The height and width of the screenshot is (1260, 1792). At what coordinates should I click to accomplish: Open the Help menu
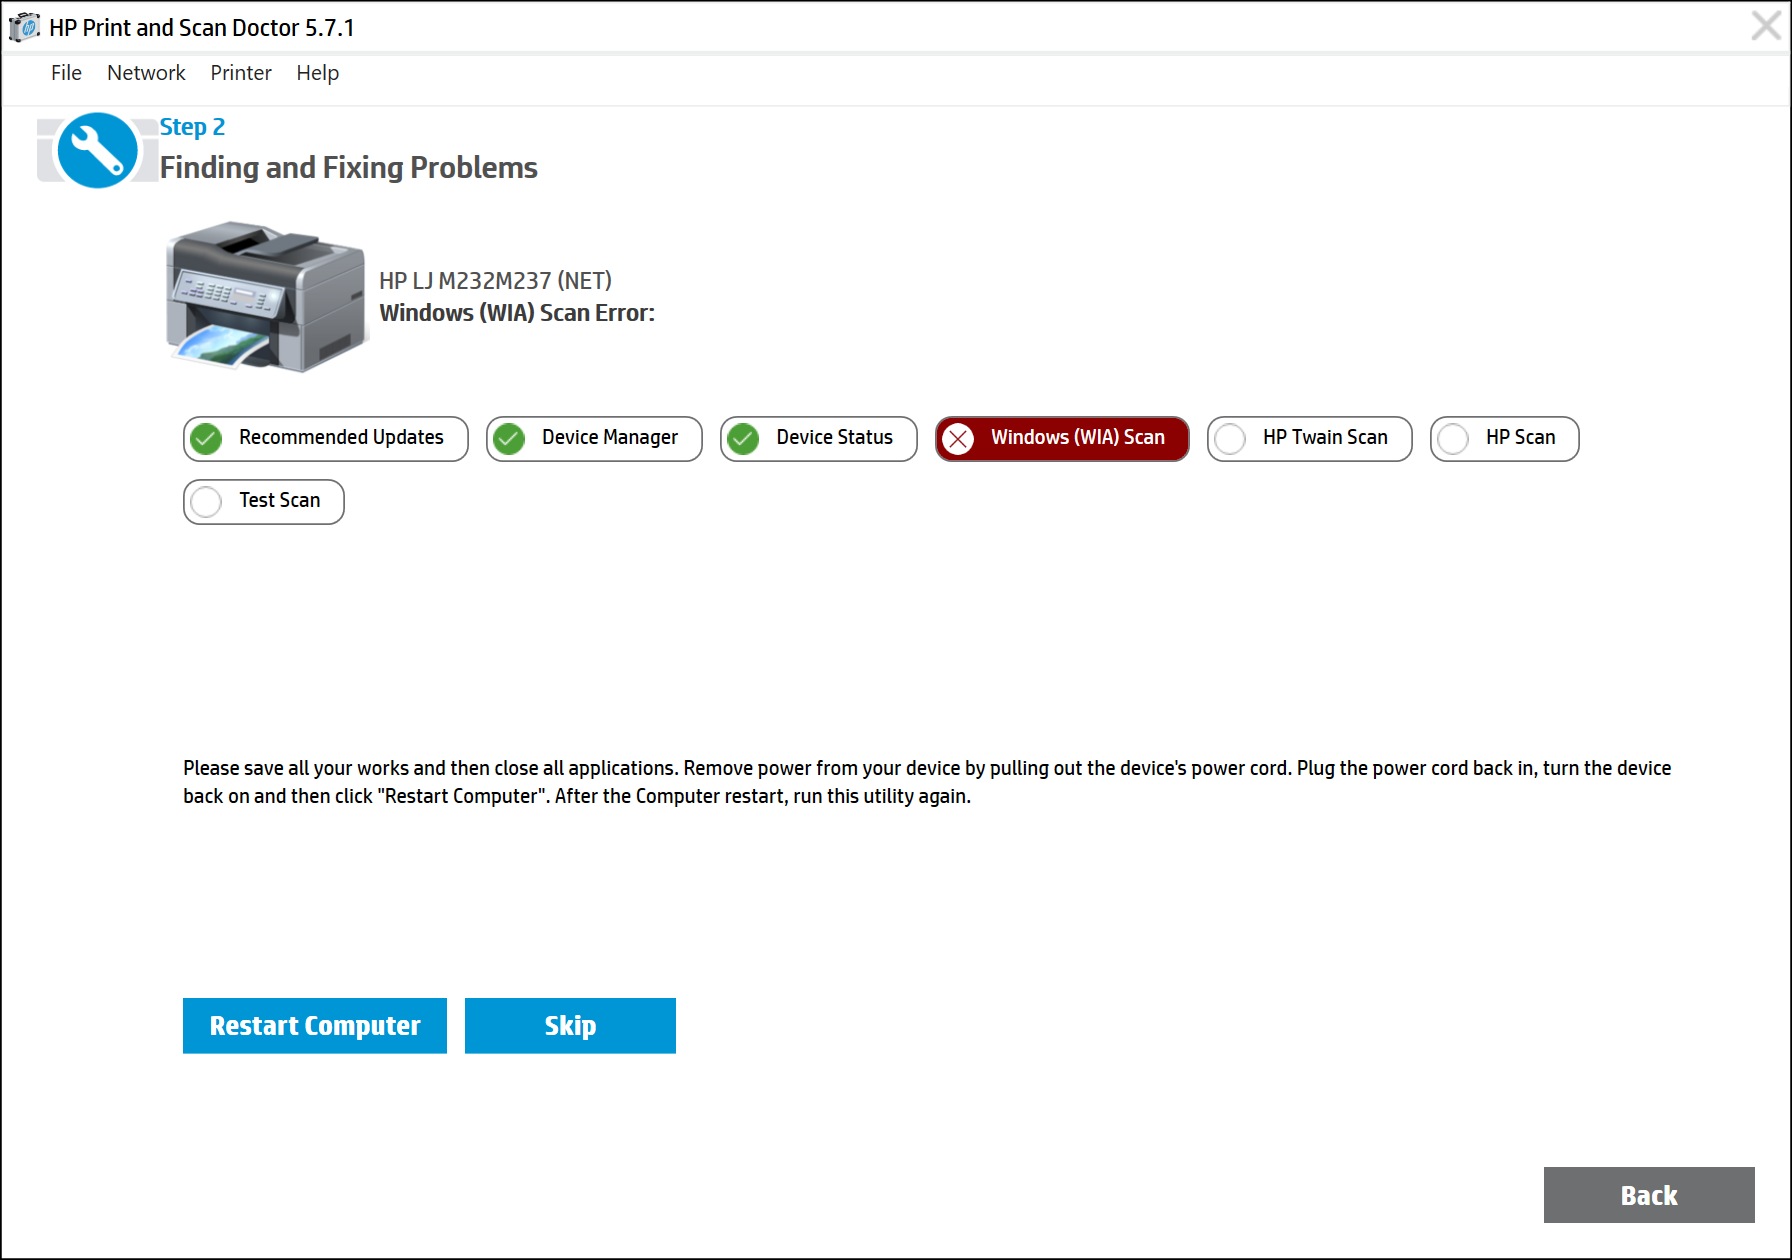click(317, 72)
